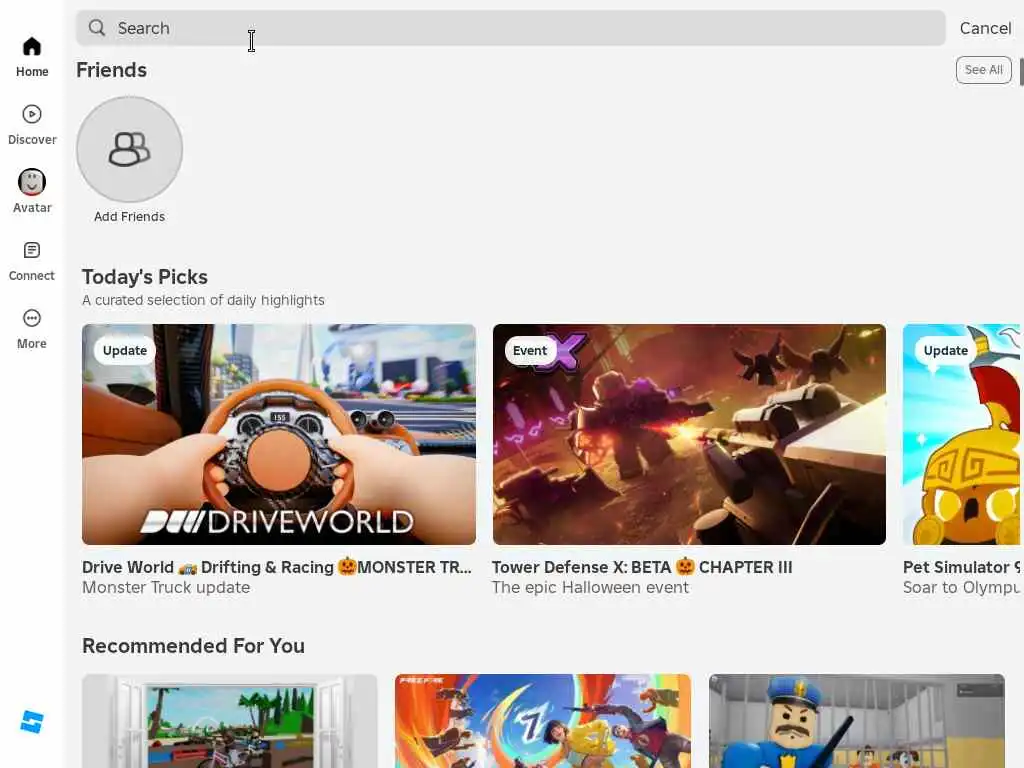Click Drive World Drifting & Racing title

[x=276, y=567]
